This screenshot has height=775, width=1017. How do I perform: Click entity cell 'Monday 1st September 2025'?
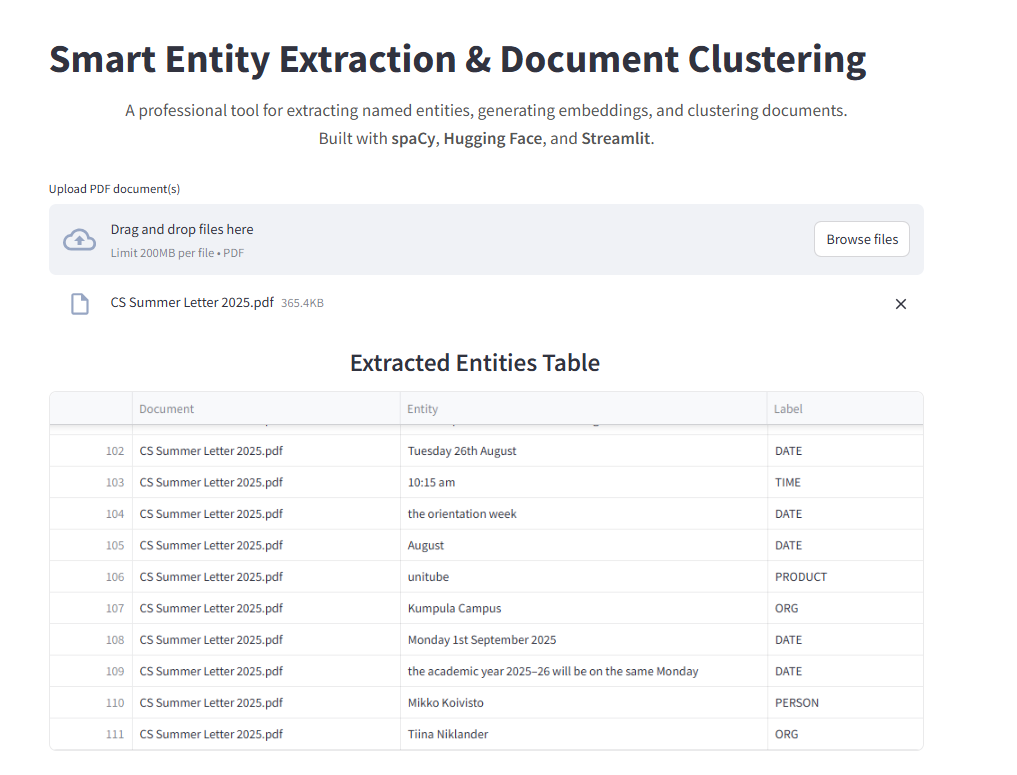[x=583, y=639]
